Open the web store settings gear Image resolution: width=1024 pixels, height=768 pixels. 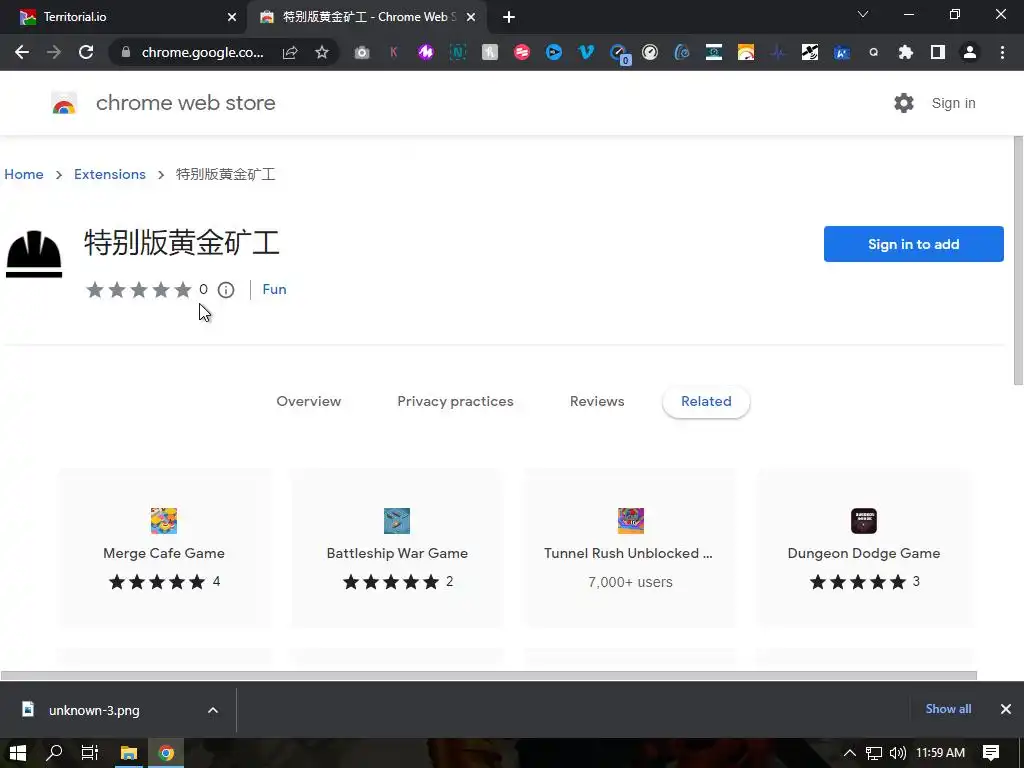pyautogui.click(x=904, y=103)
